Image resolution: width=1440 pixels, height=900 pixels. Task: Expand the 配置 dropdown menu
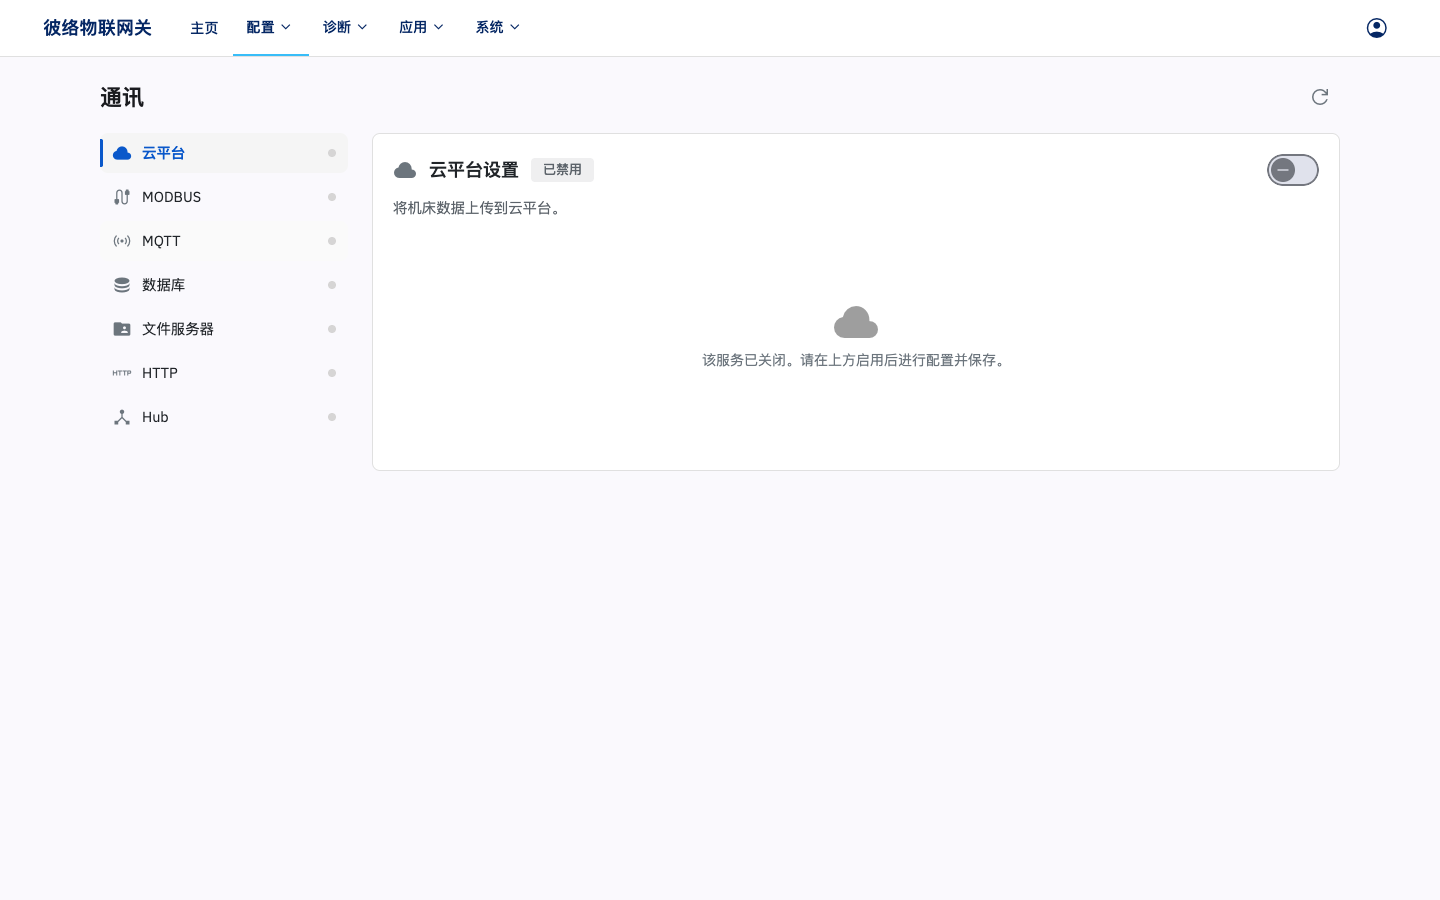click(270, 28)
